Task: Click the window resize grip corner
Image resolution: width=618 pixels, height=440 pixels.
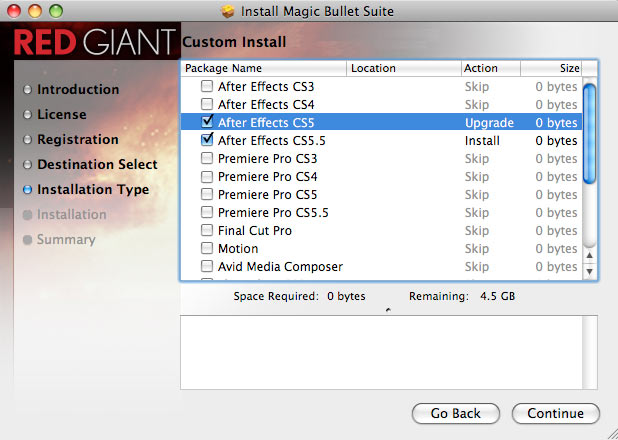Action: click(612, 434)
